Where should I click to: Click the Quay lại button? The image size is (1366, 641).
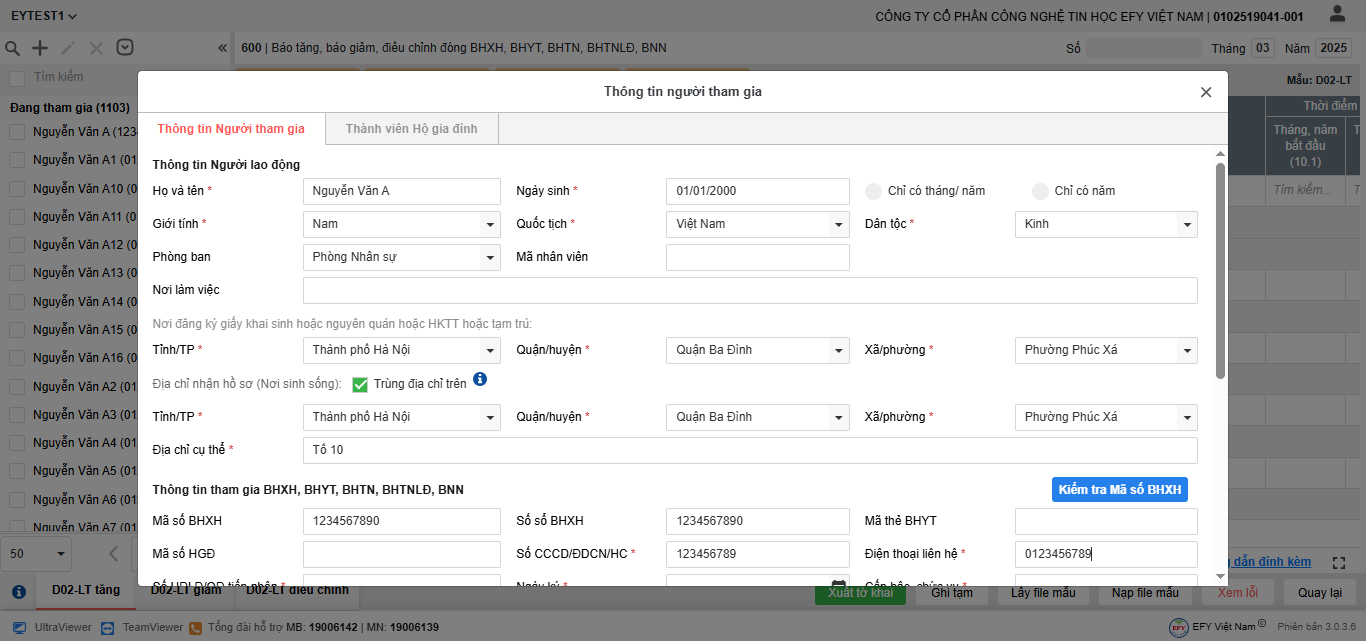1319,592
